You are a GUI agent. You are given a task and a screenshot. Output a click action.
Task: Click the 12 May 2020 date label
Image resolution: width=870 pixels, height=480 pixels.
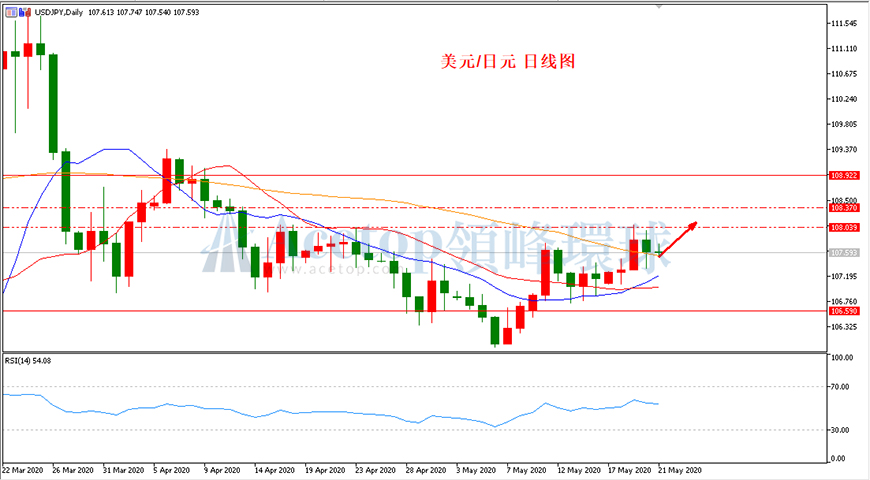[x=579, y=471]
